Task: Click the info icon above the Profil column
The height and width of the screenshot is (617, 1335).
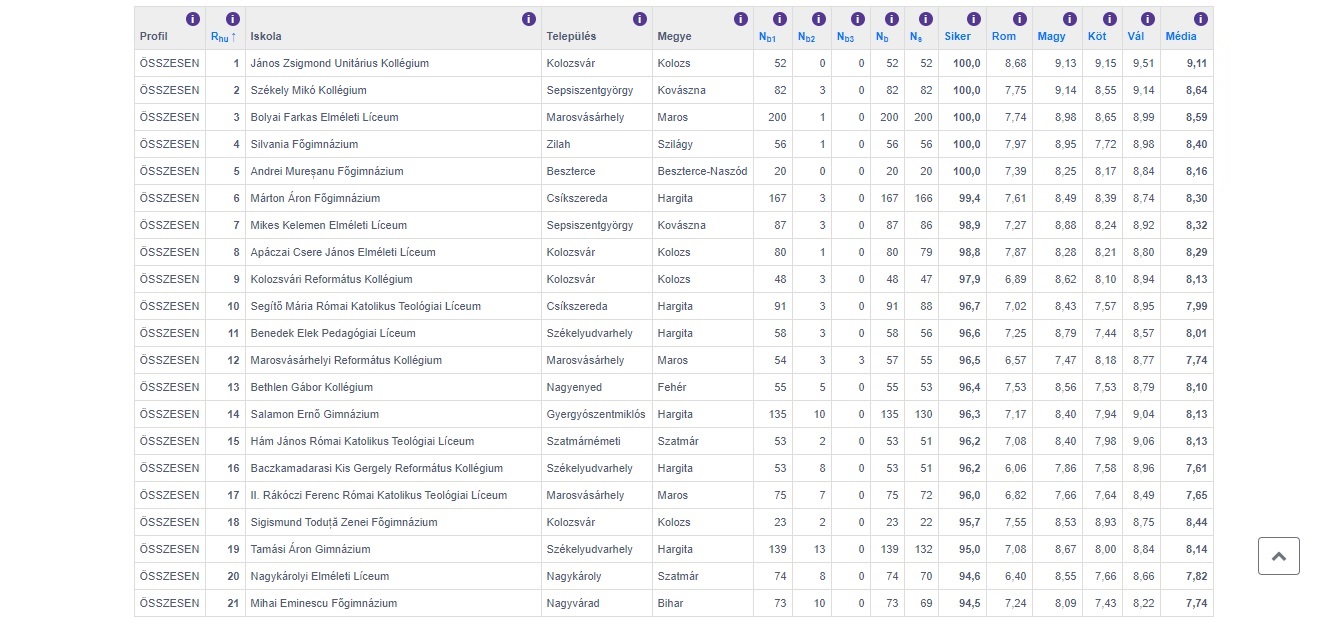Action: click(x=193, y=19)
